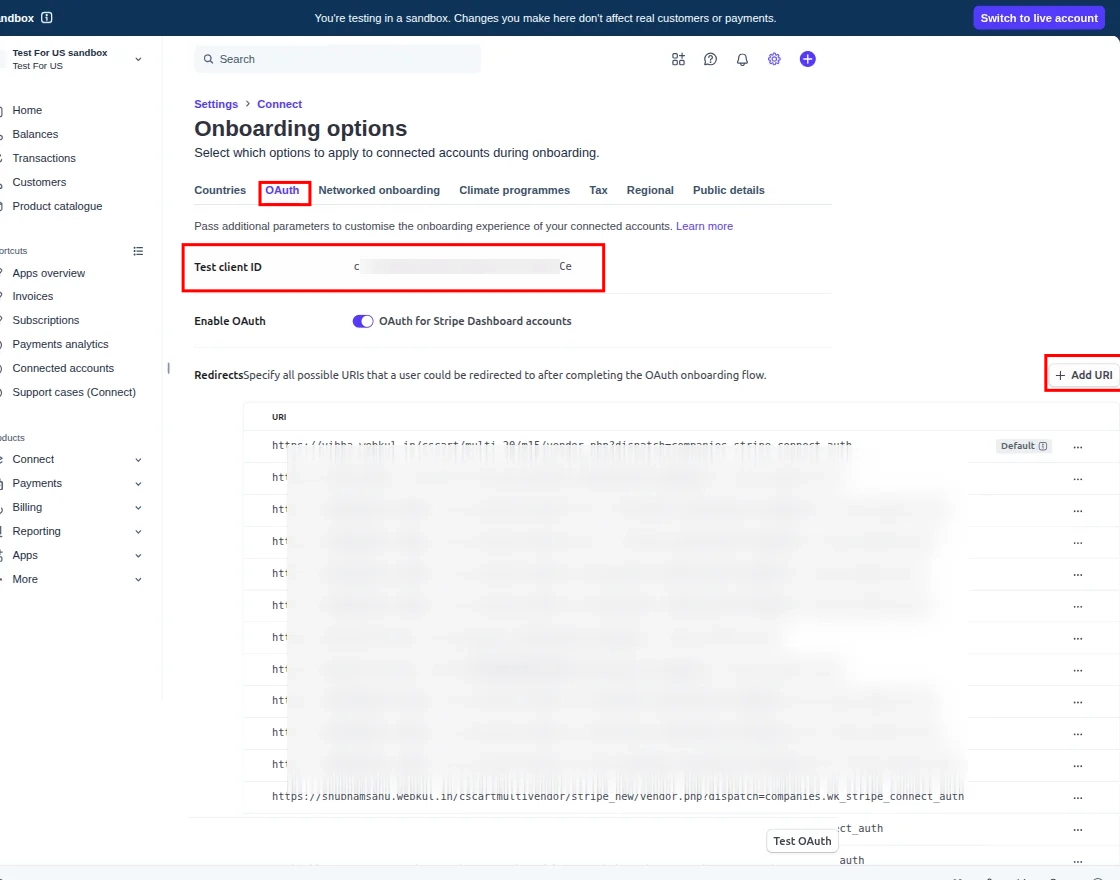This screenshot has width=1120, height=880.
Task: Click the shubhamsahu.webkul.in redirect URI text
Action: [618, 796]
